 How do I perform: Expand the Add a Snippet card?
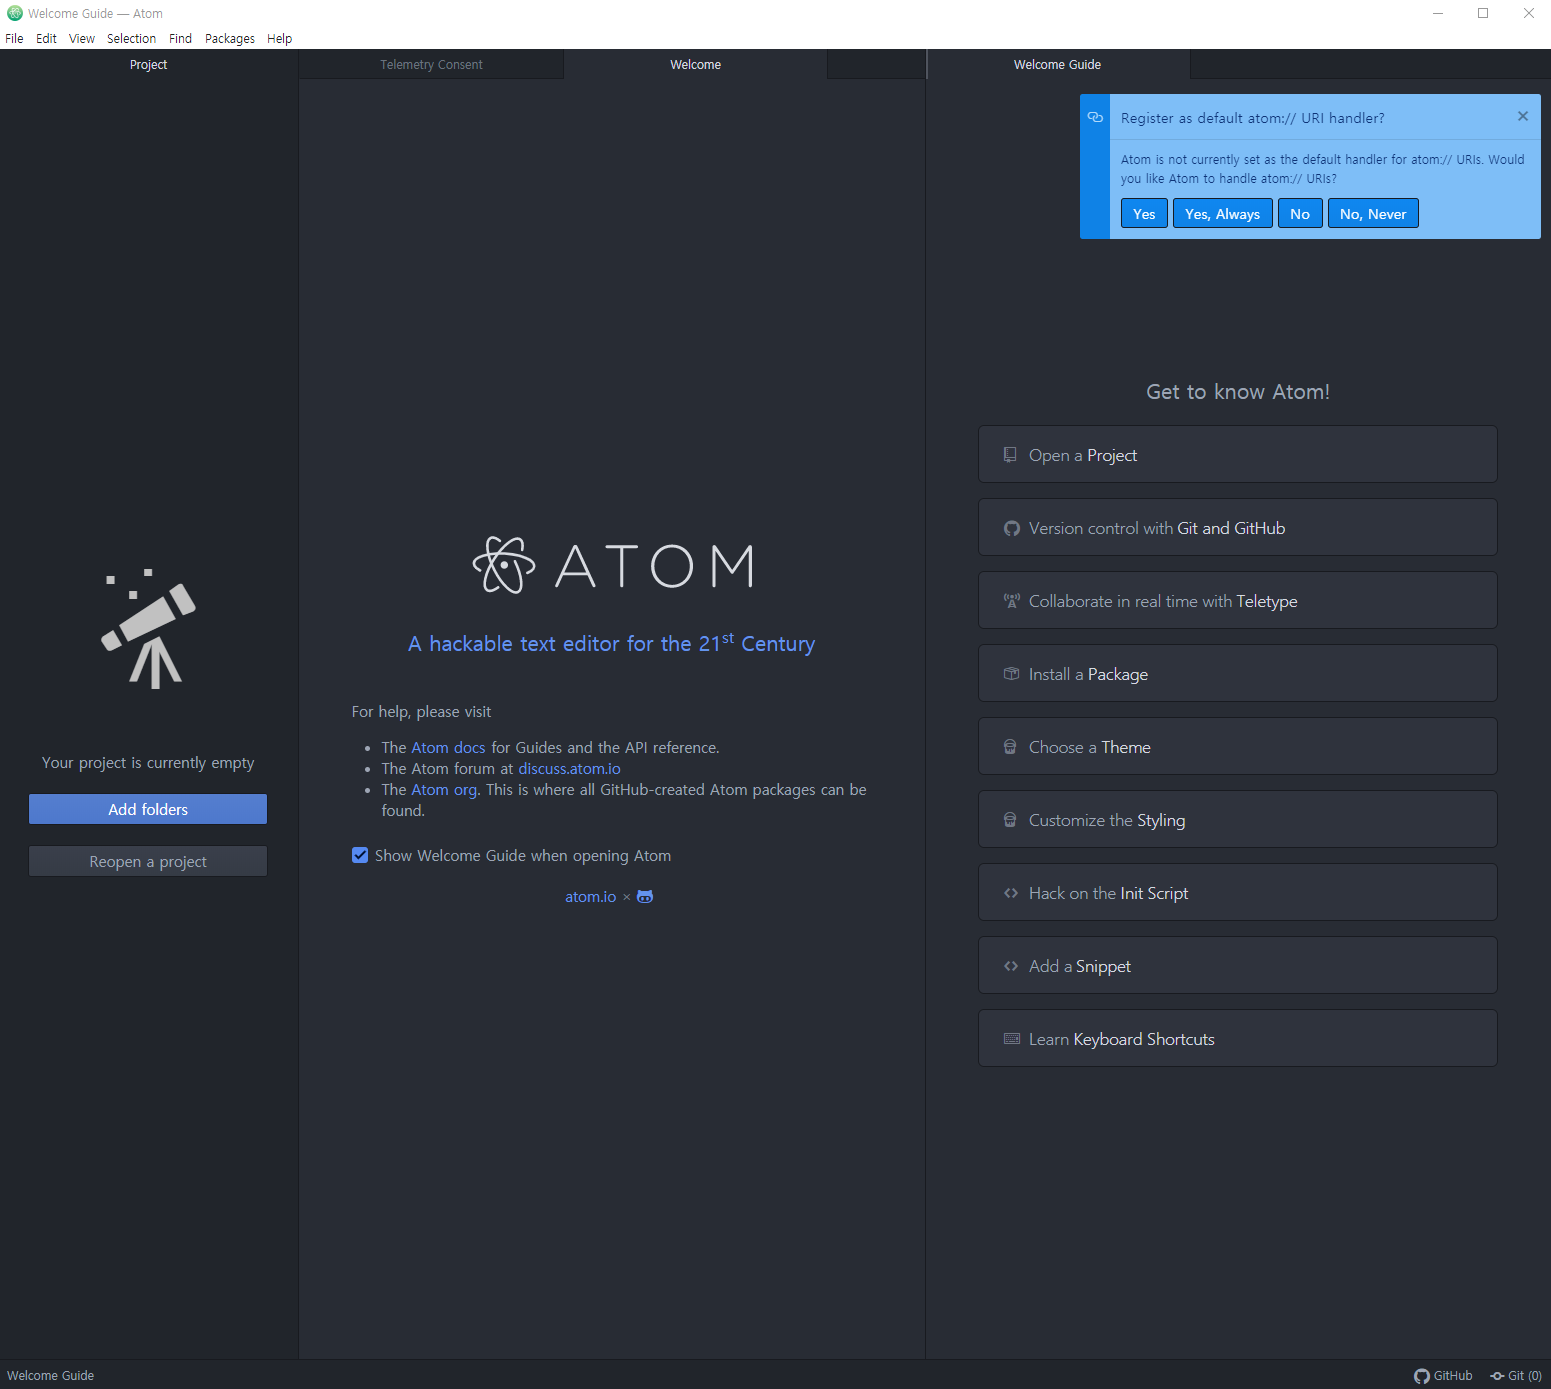[x=1237, y=966]
